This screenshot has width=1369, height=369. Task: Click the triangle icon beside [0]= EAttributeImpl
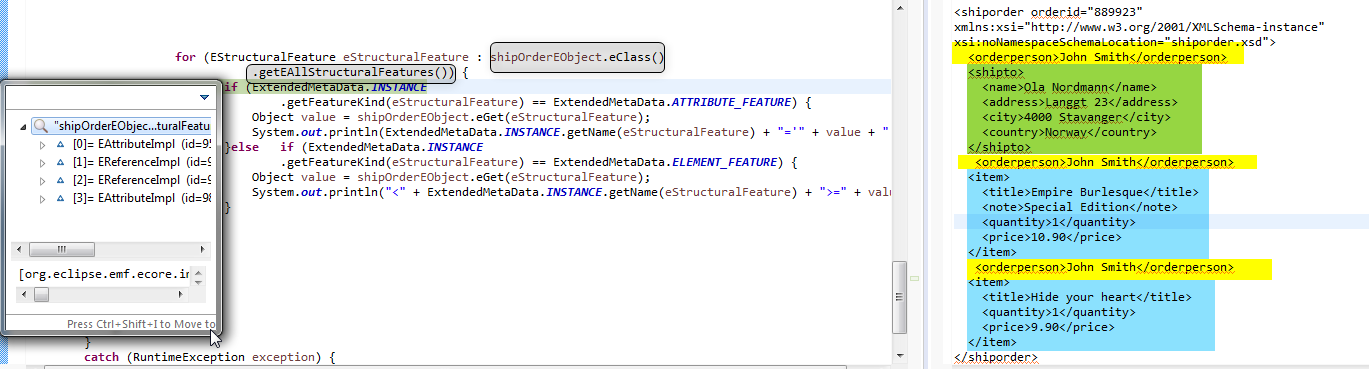(61, 145)
